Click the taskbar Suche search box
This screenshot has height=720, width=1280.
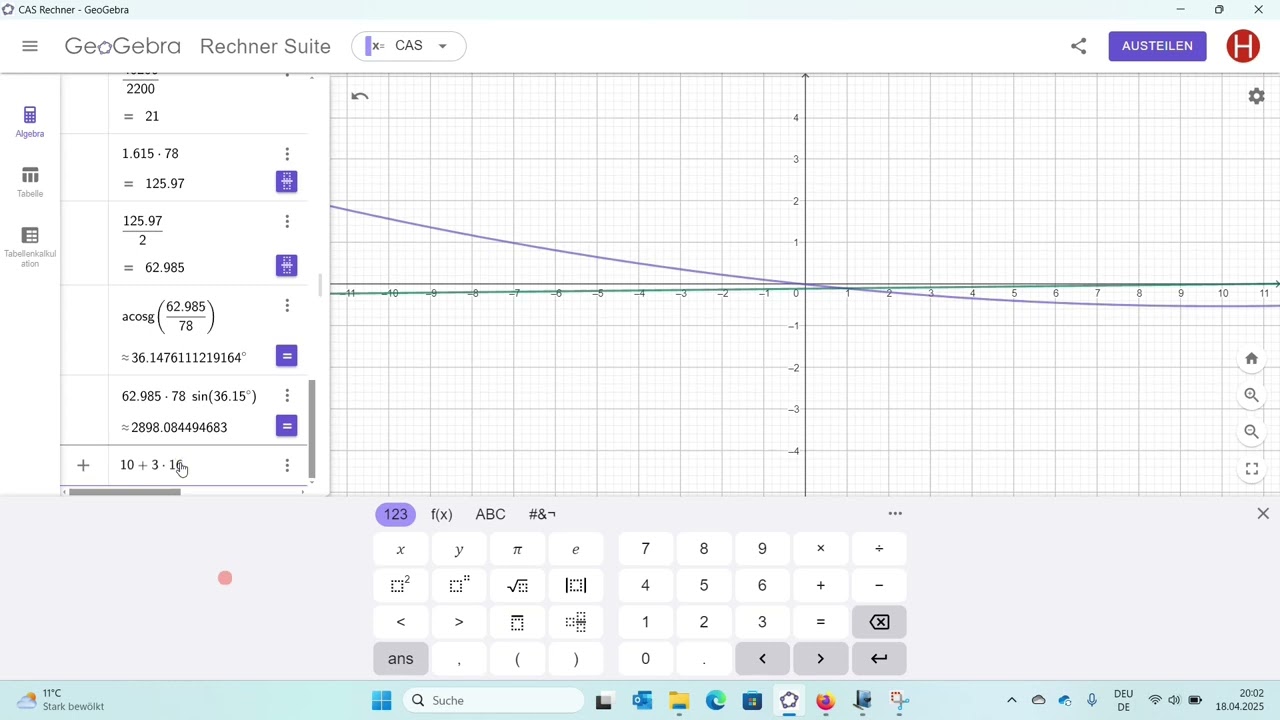494,701
